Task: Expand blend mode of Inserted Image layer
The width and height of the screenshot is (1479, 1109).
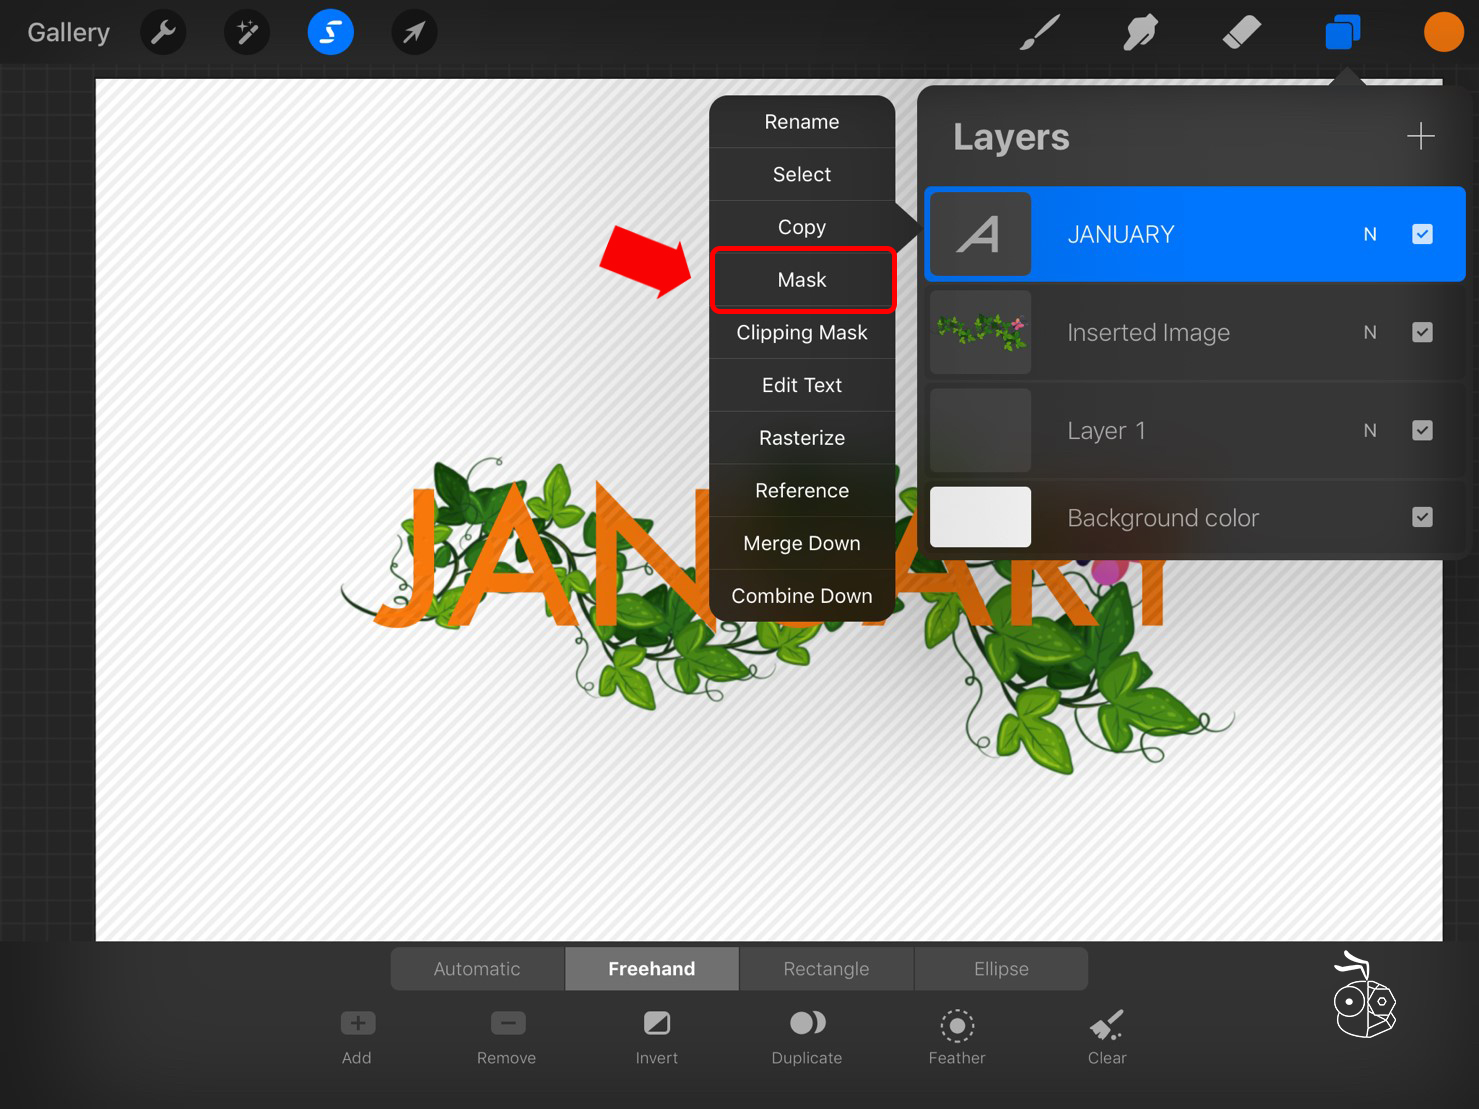Action: pos(1370,332)
